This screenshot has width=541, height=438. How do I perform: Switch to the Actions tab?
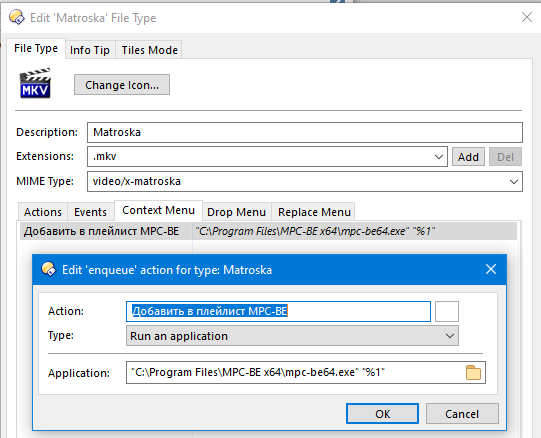click(43, 212)
